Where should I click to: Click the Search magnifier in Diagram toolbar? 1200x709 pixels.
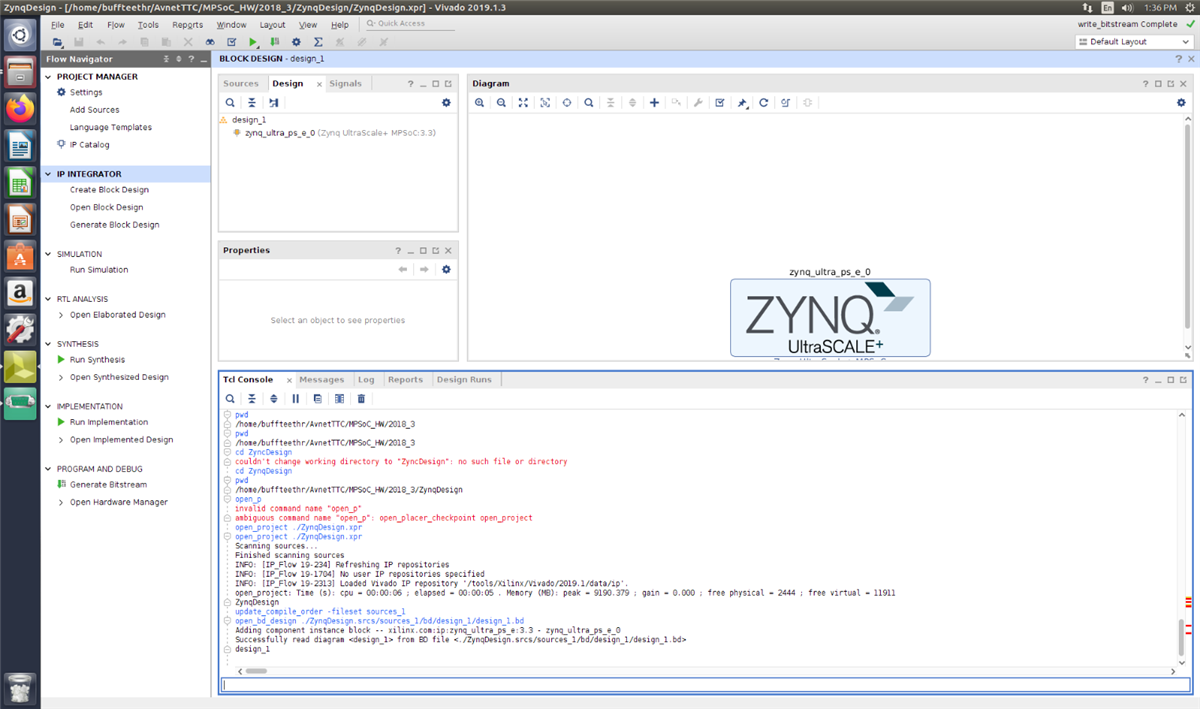click(x=589, y=102)
